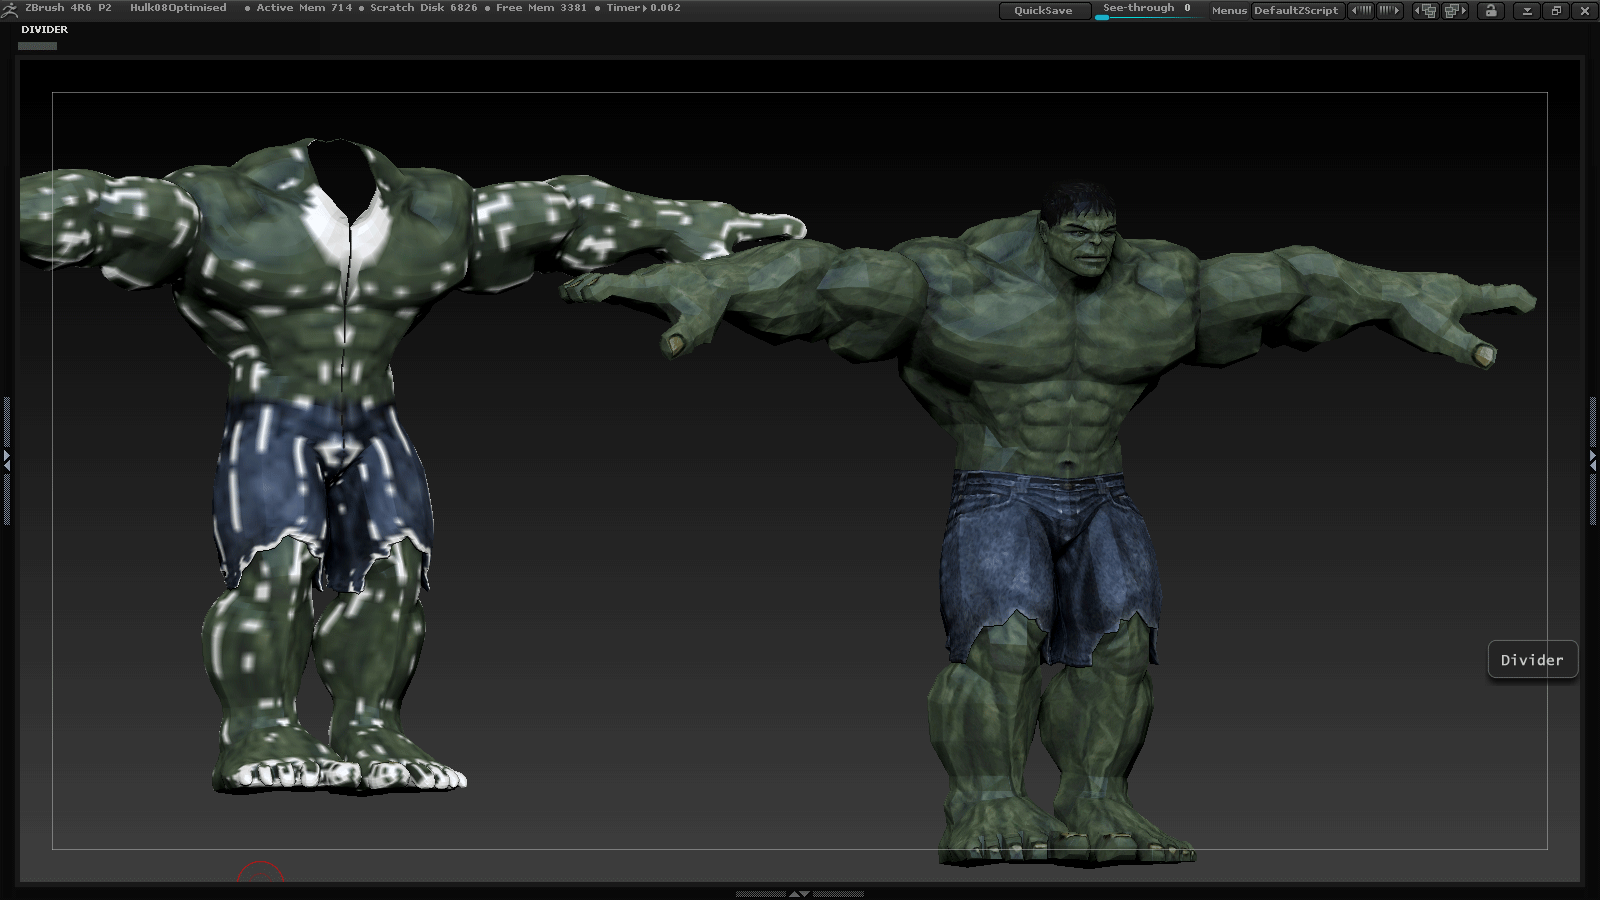
Task: Load previous UI layout icon
Action: point(1425,10)
